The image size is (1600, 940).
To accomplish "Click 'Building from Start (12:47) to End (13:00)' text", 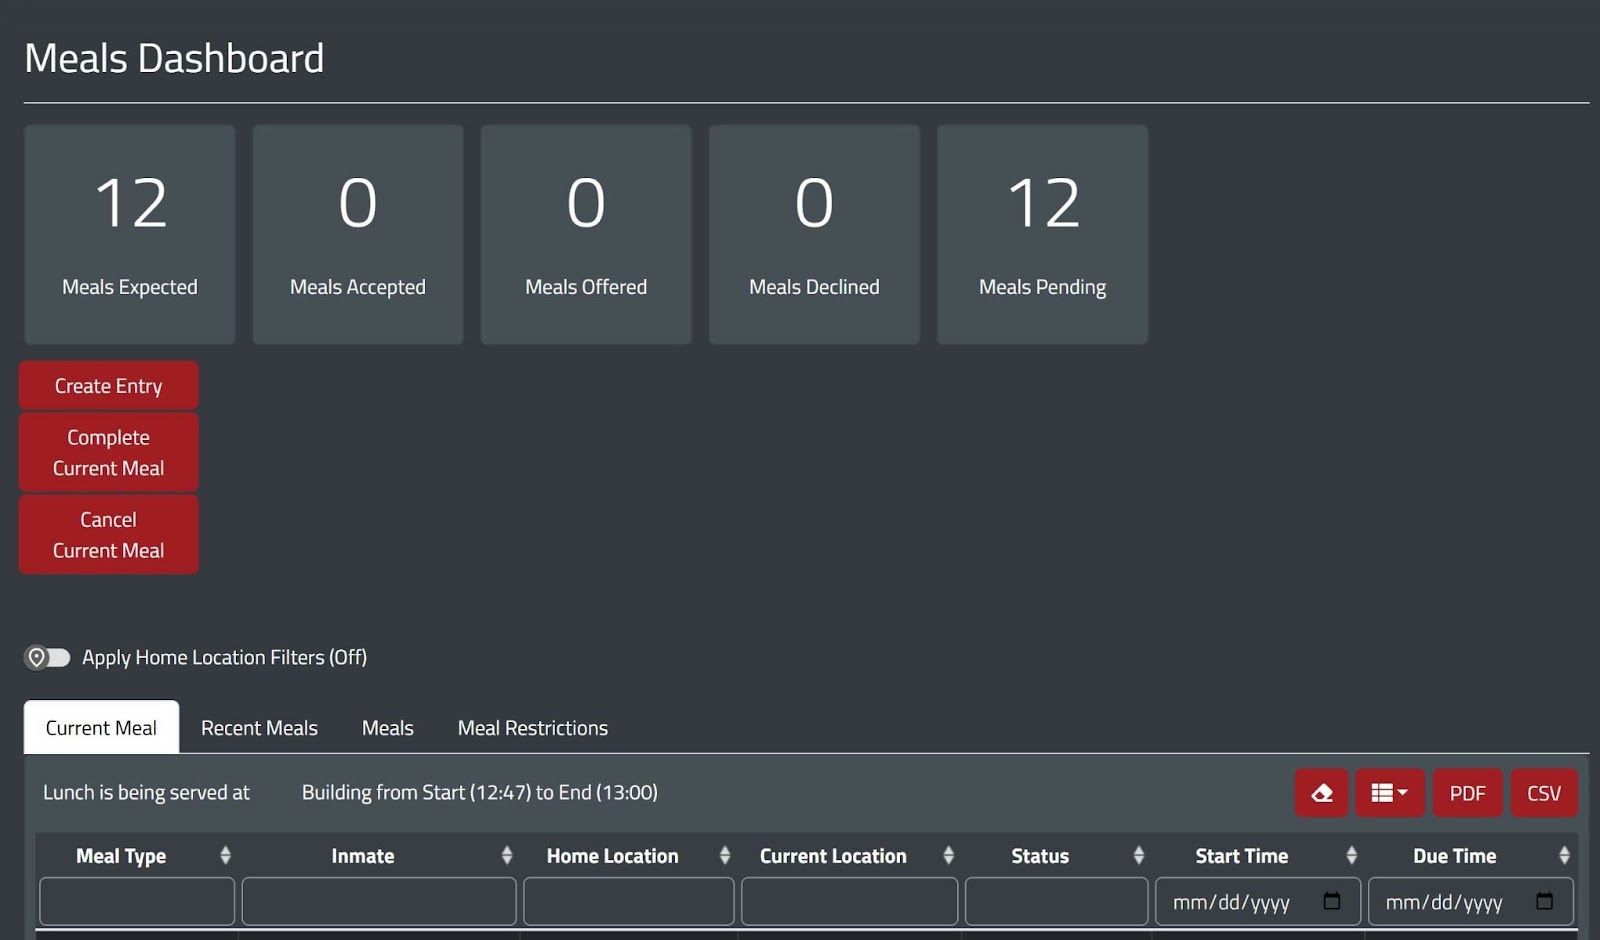I will 480,792.
